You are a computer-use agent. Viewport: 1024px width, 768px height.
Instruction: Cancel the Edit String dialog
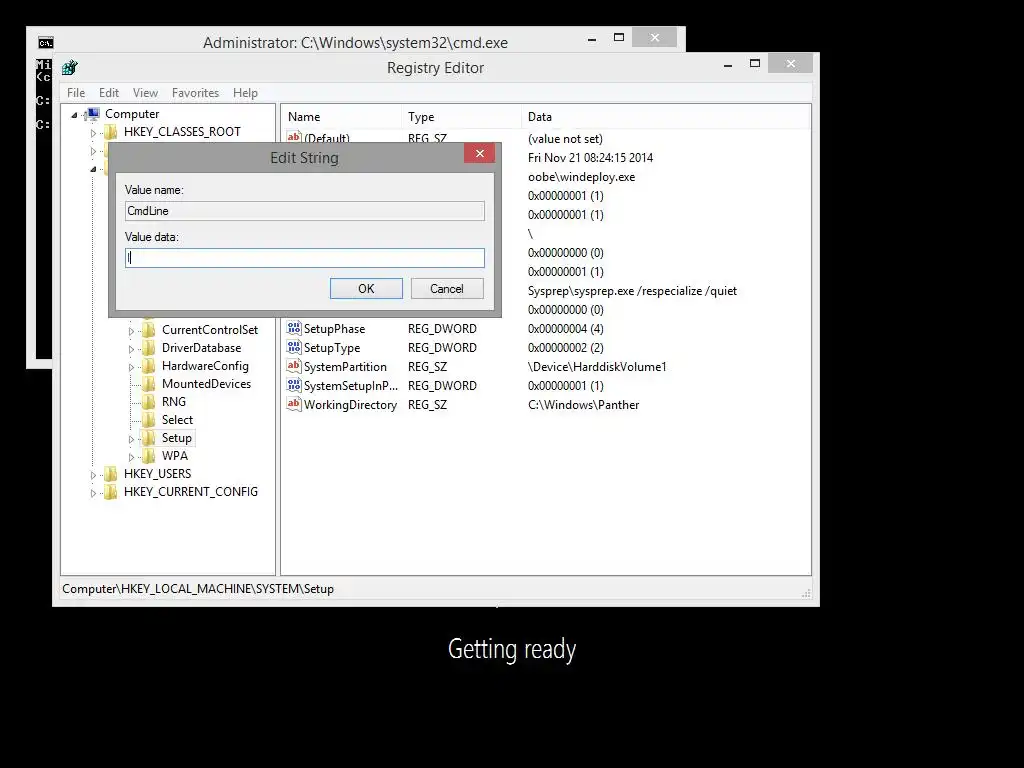tap(447, 289)
